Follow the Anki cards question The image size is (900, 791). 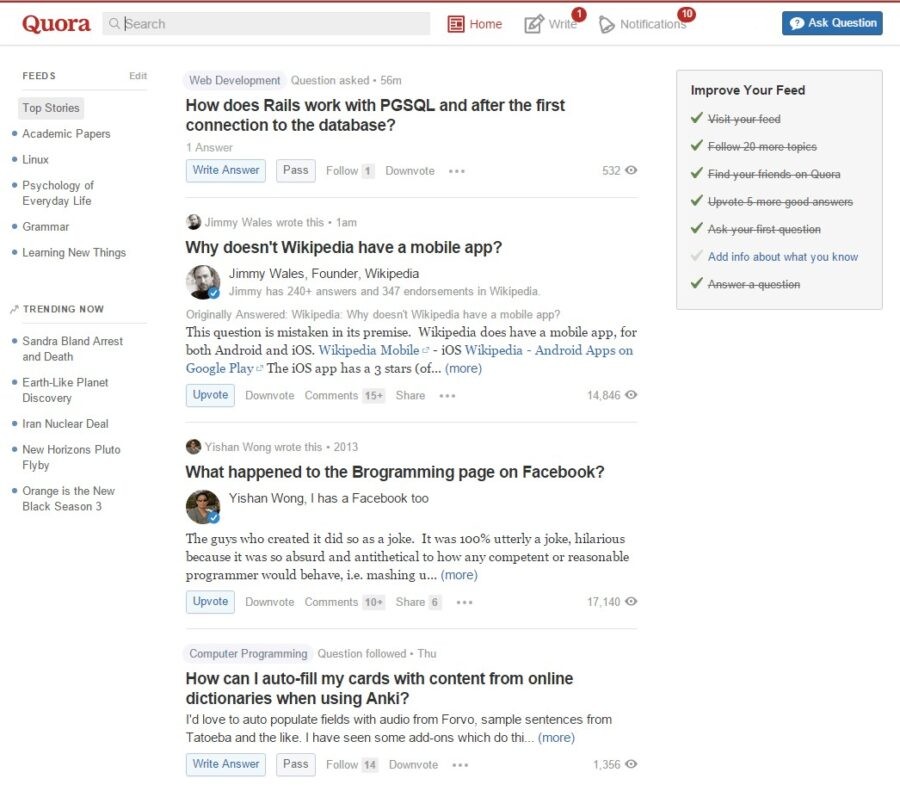click(352, 765)
